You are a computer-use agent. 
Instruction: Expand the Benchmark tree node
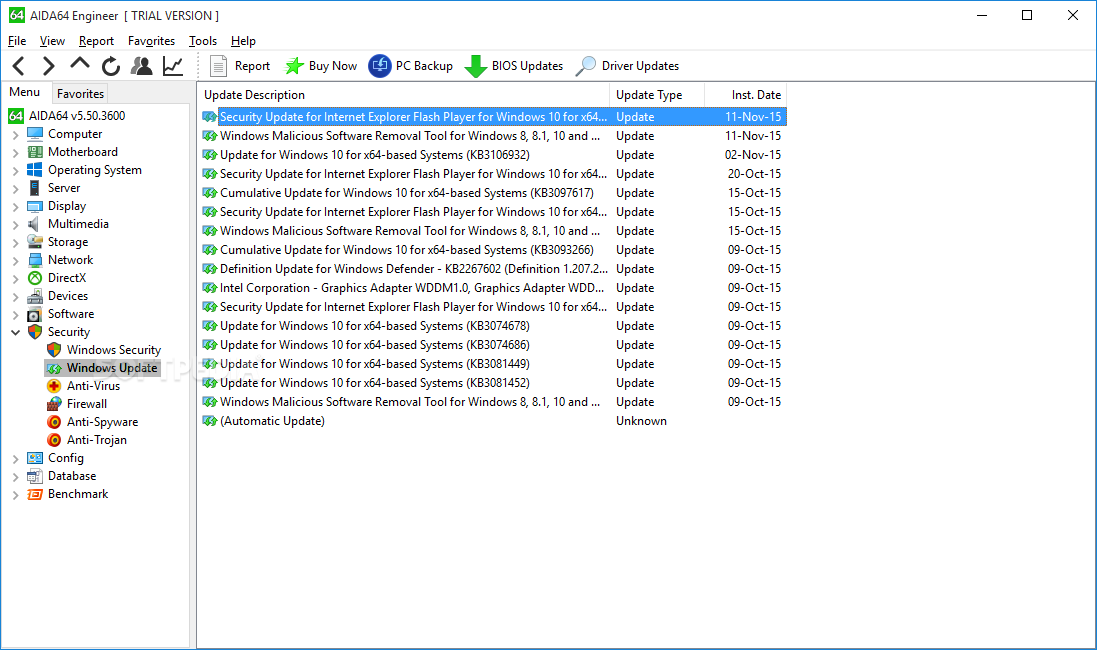click(x=15, y=495)
